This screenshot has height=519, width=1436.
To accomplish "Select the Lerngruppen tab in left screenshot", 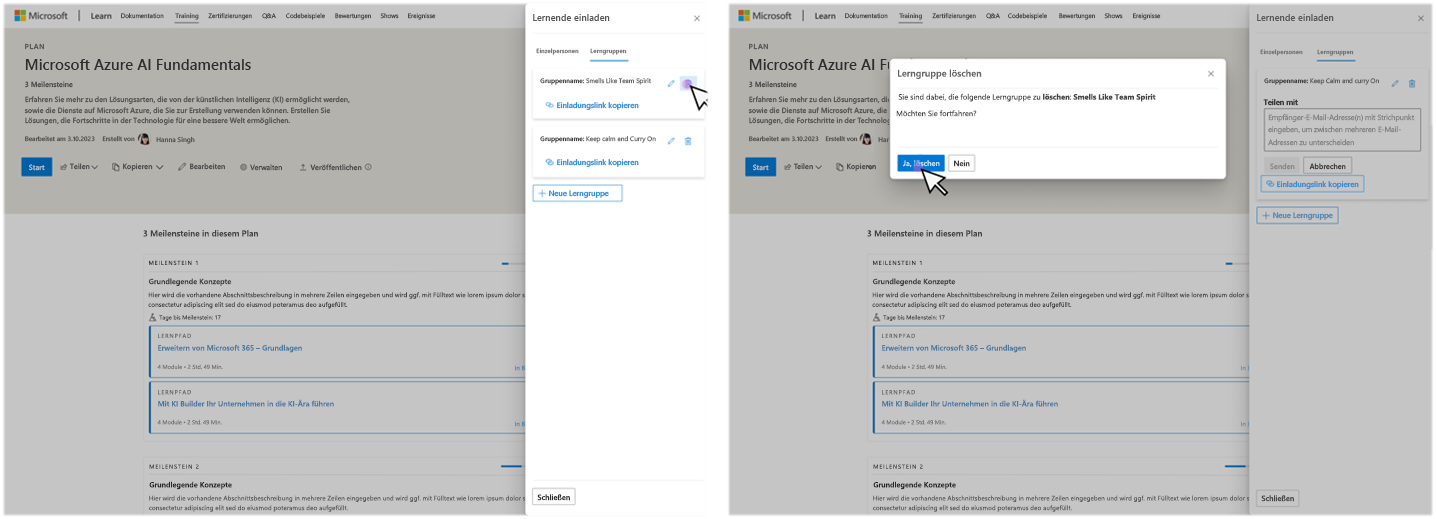I will click(x=608, y=51).
